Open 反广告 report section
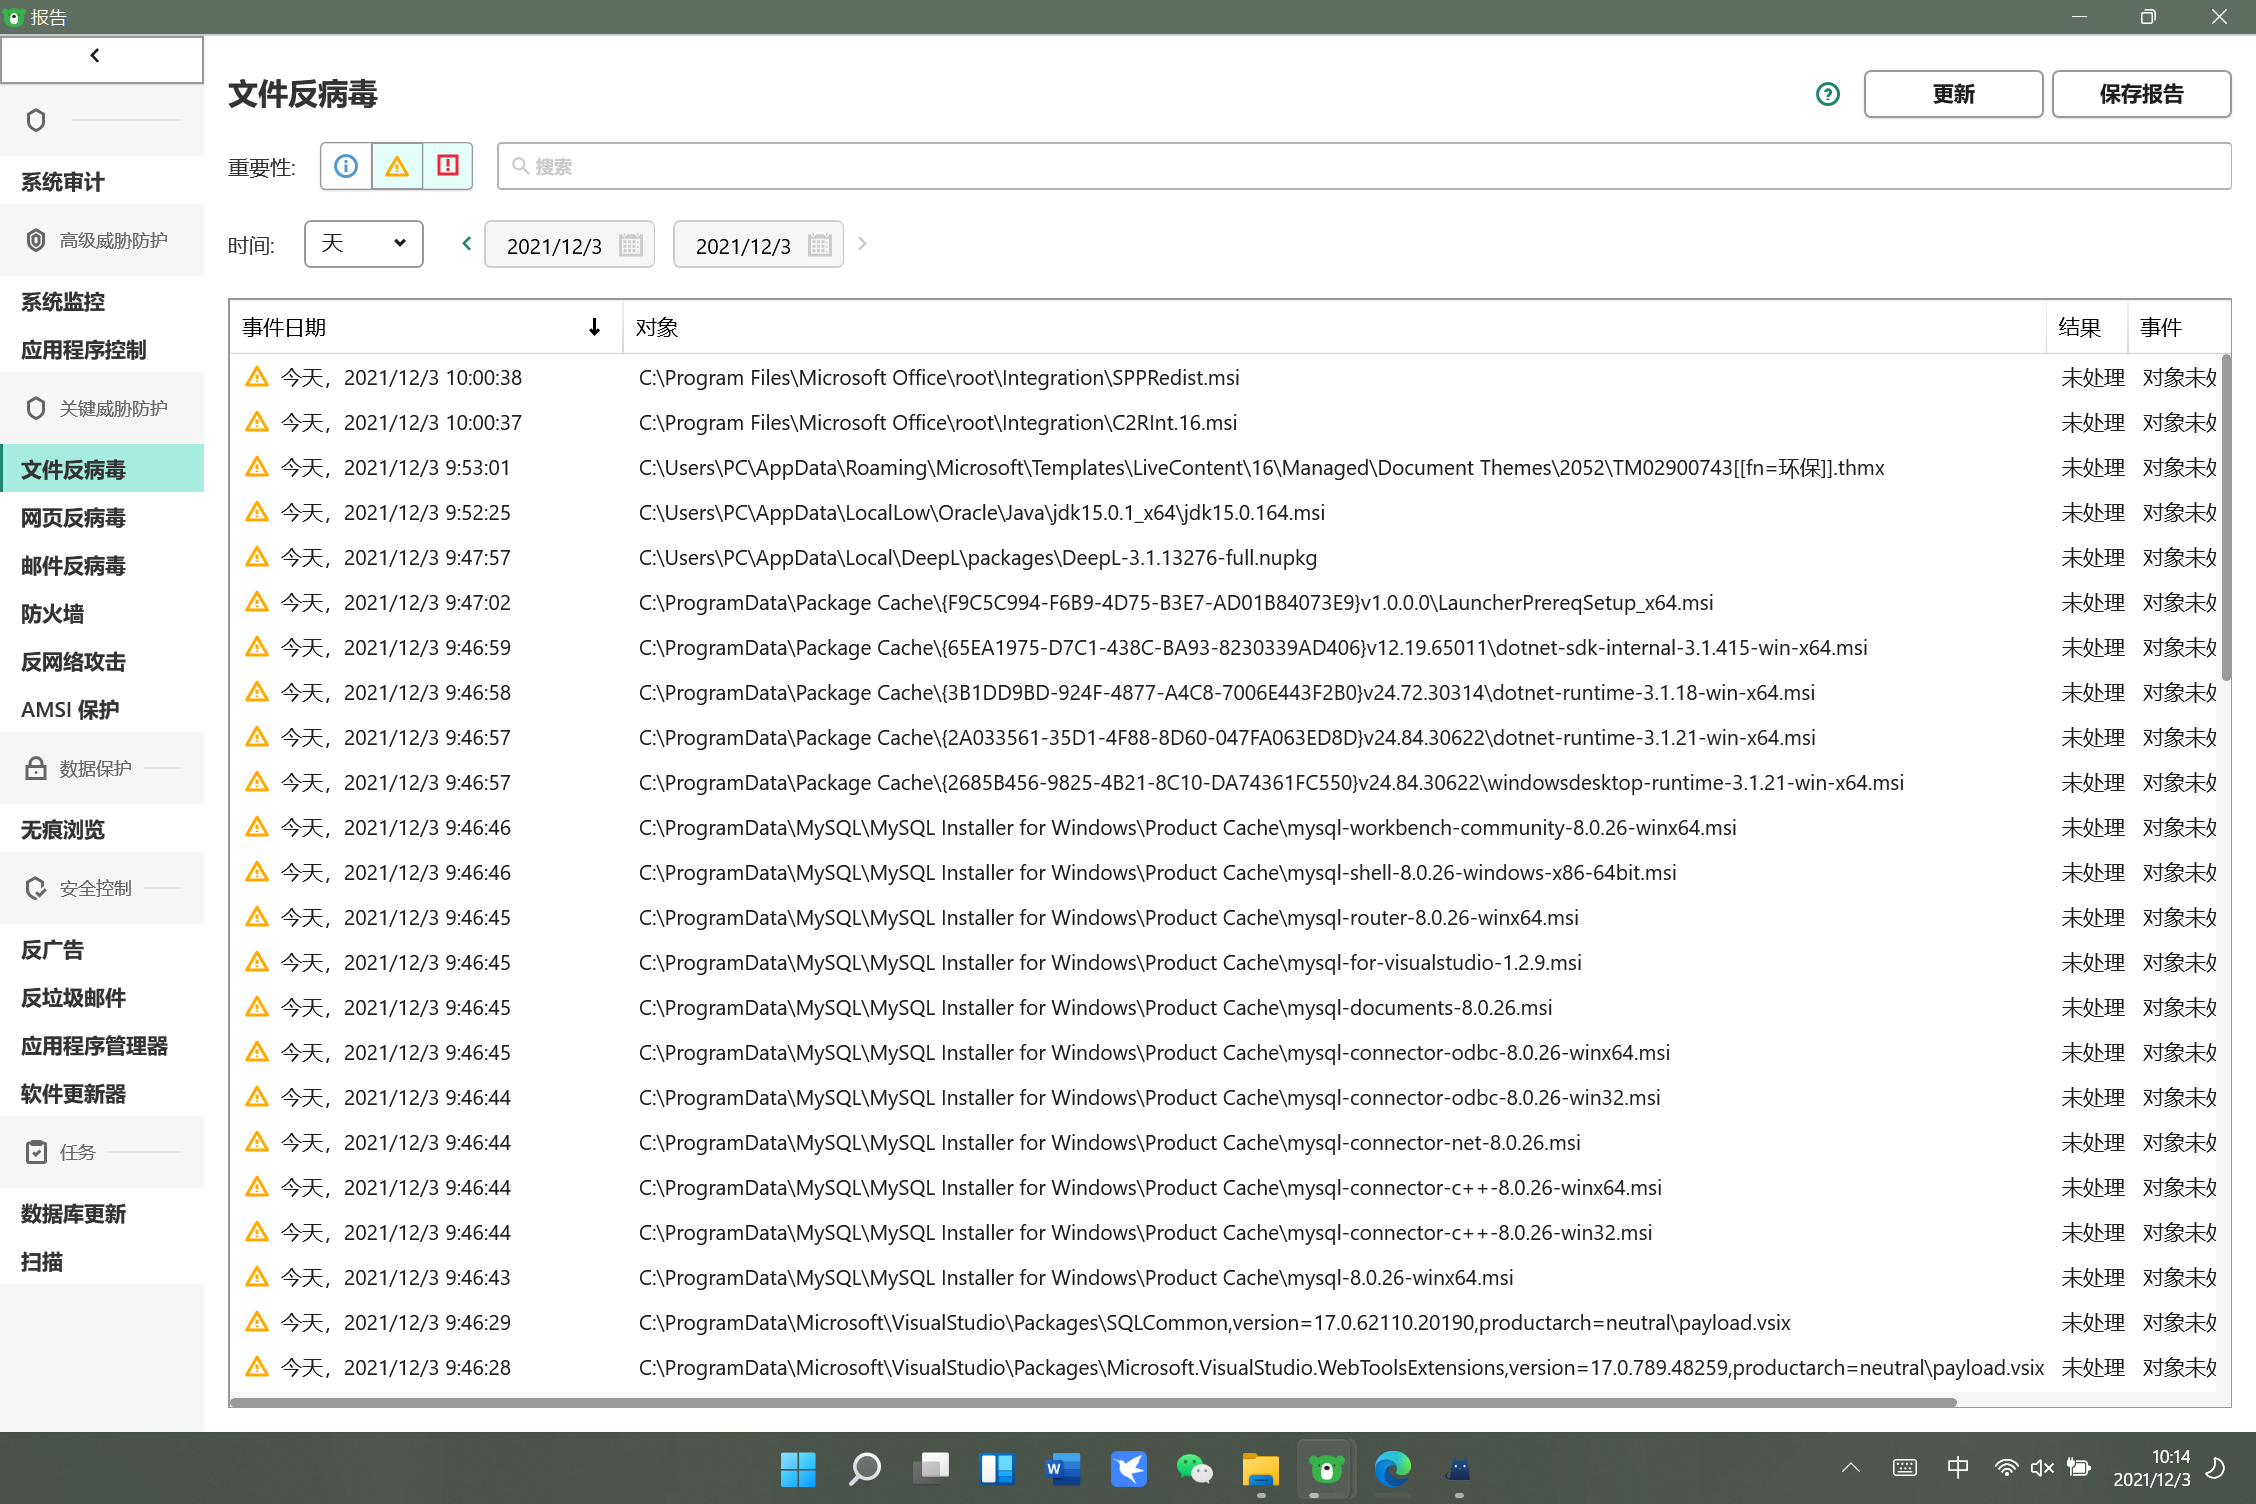The width and height of the screenshot is (2256, 1504). [x=102, y=950]
